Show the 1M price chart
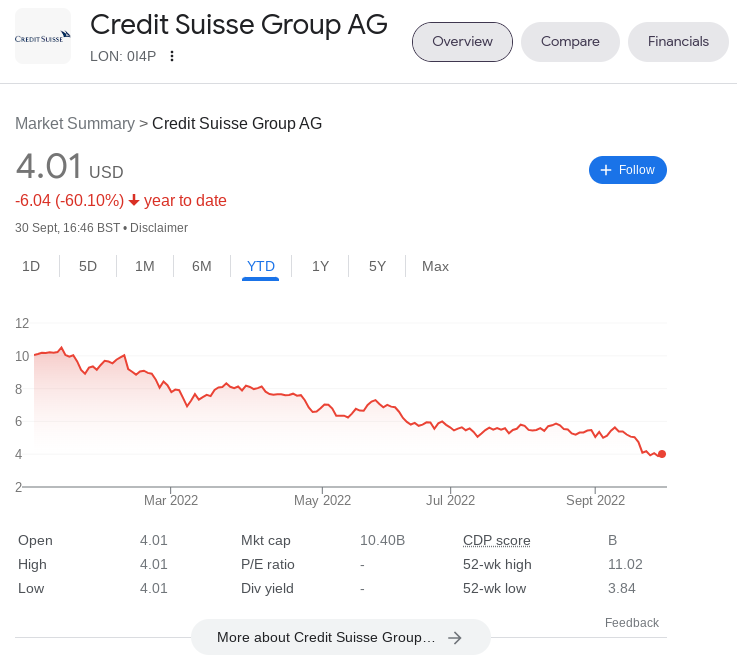Viewport: 737px width, 670px height. coord(145,266)
